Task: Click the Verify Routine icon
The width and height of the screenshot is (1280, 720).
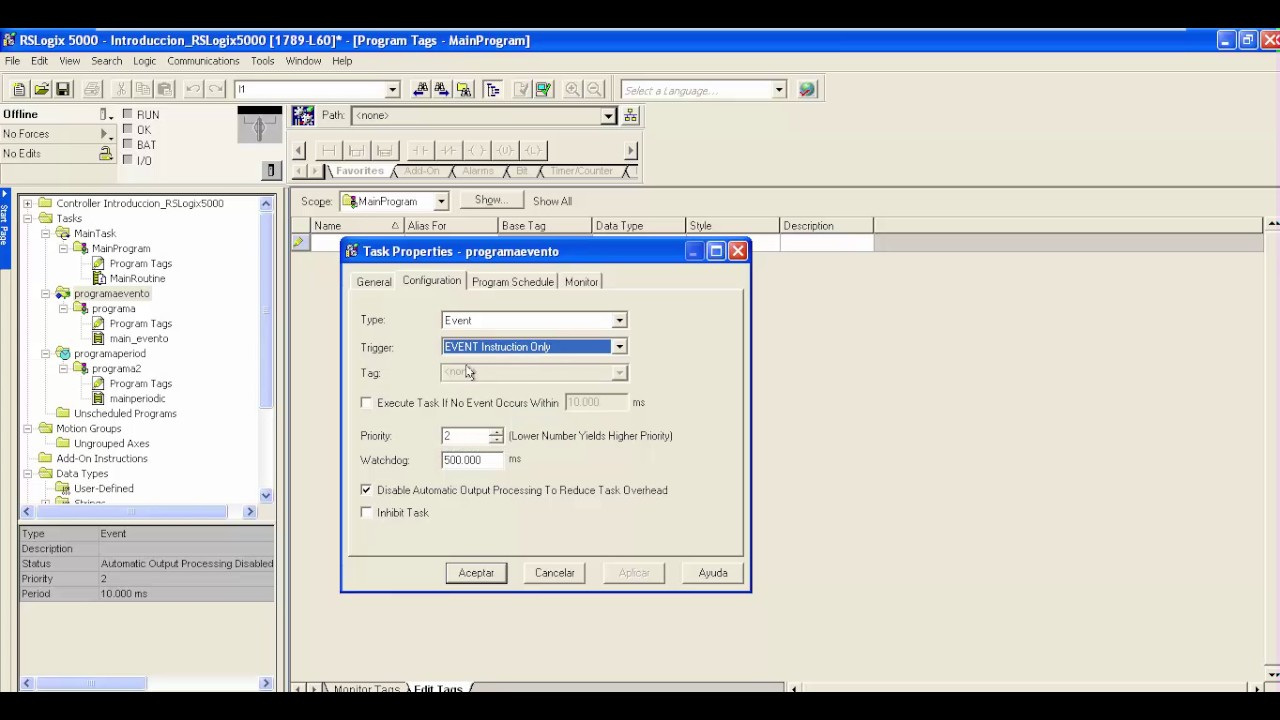Action: coord(521,90)
